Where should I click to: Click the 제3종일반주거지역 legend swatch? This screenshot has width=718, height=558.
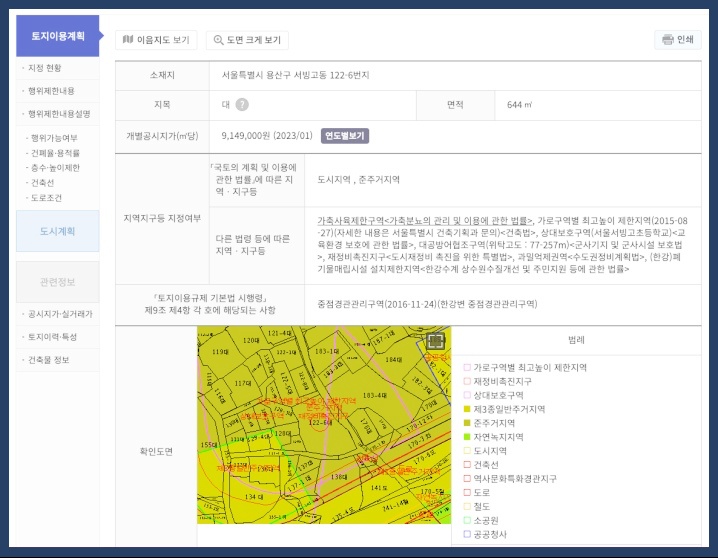467,409
